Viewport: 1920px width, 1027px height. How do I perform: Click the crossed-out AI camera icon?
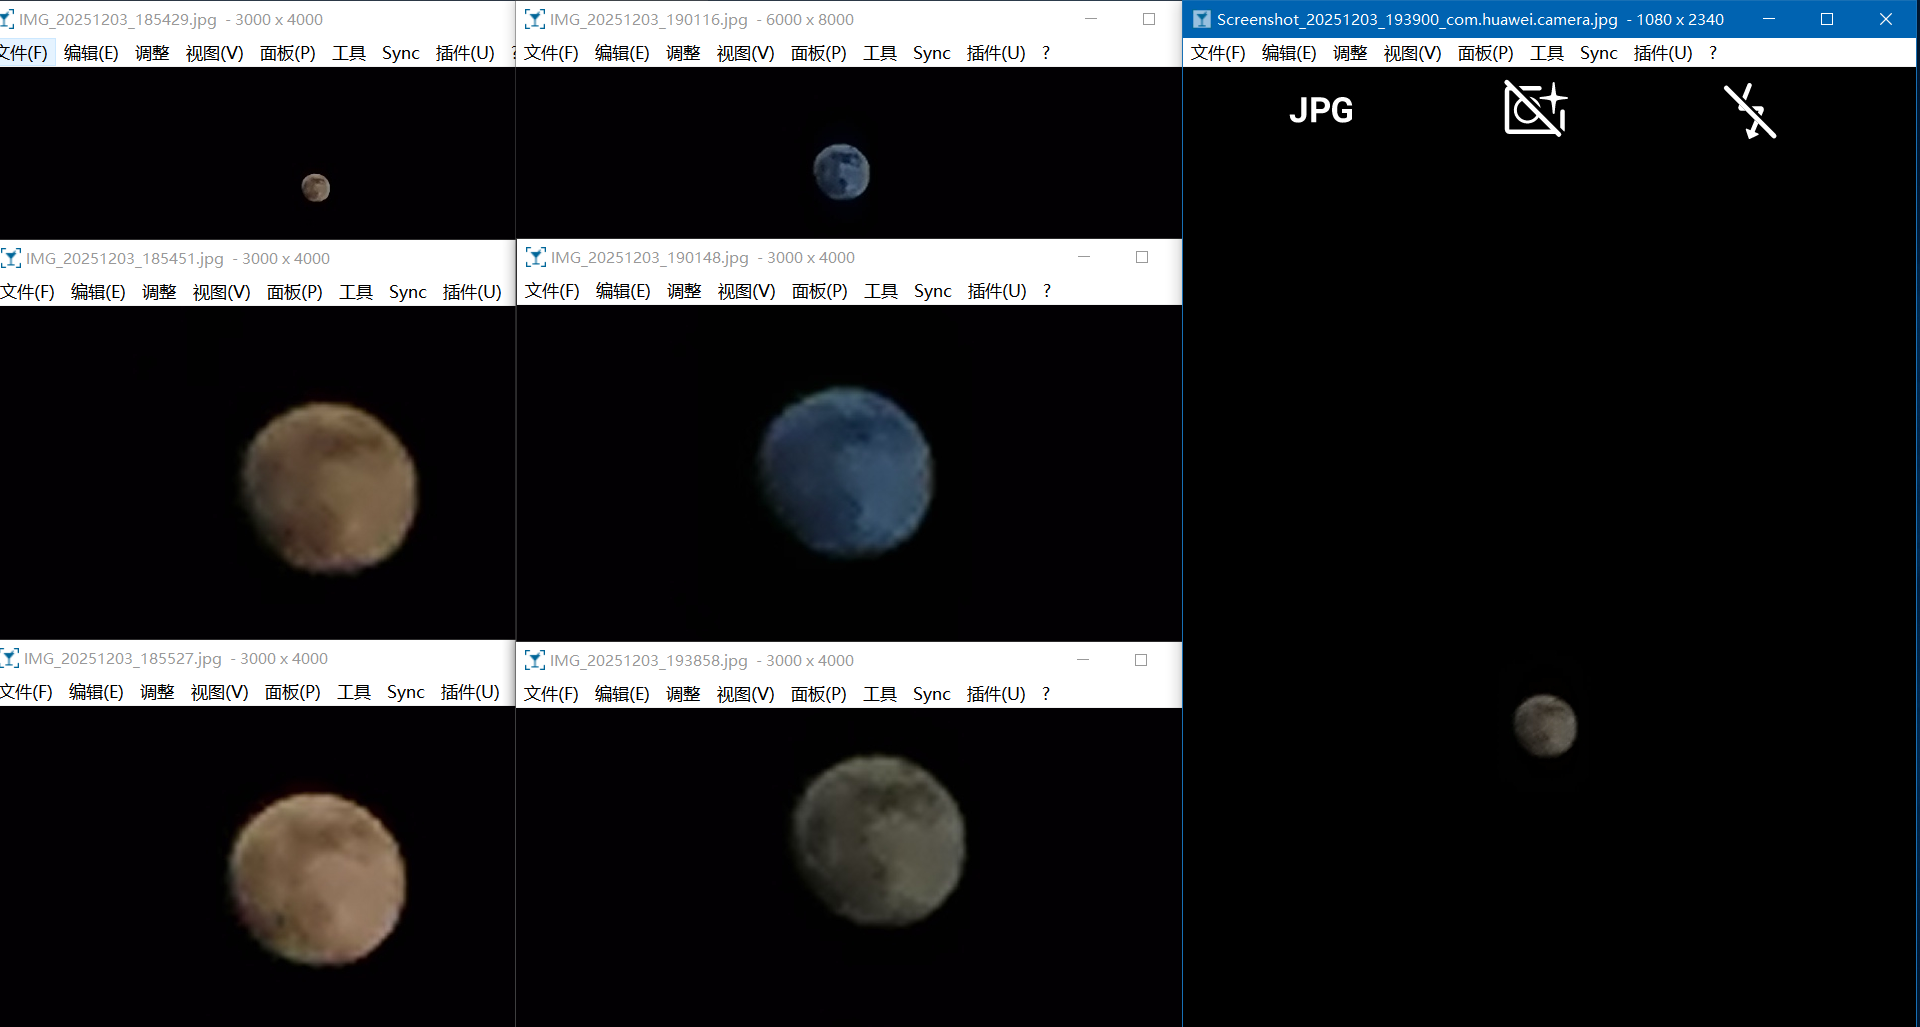pos(1535,109)
